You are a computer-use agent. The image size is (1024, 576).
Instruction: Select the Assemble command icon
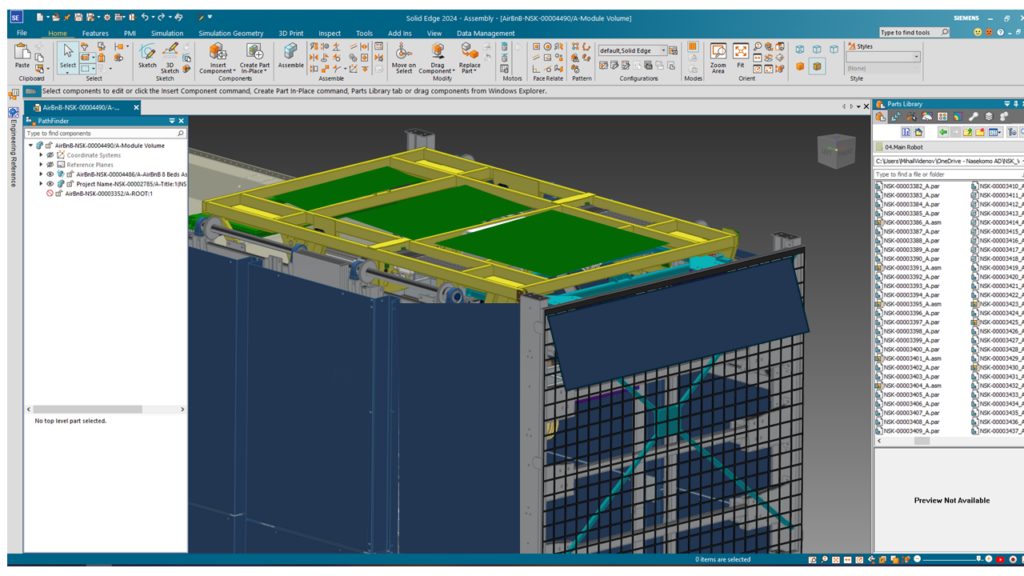click(291, 54)
